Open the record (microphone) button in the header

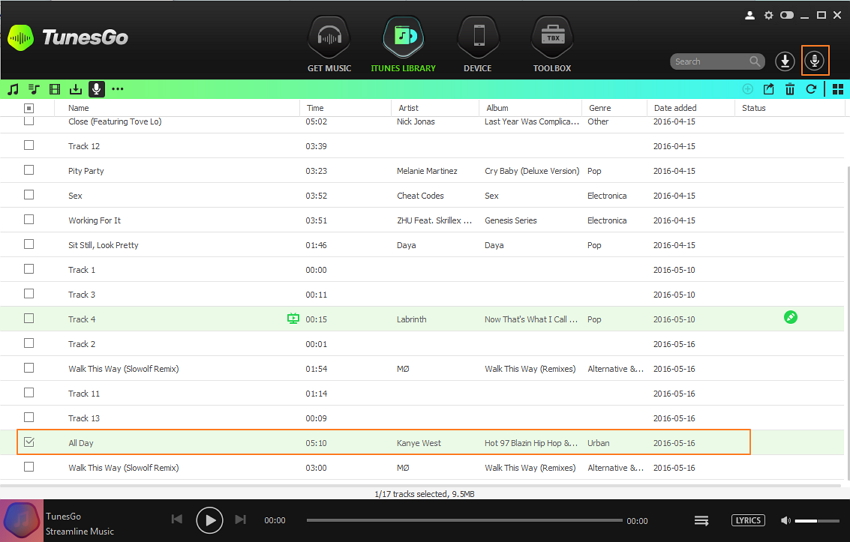[814, 61]
